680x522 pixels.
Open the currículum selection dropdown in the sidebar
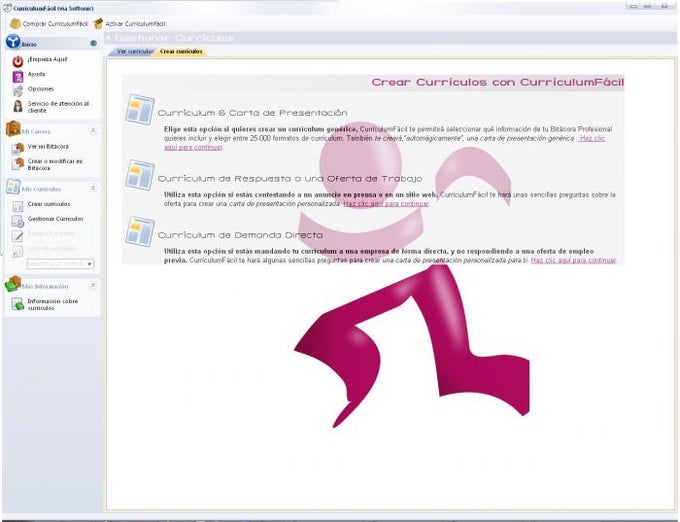point(60,264)
